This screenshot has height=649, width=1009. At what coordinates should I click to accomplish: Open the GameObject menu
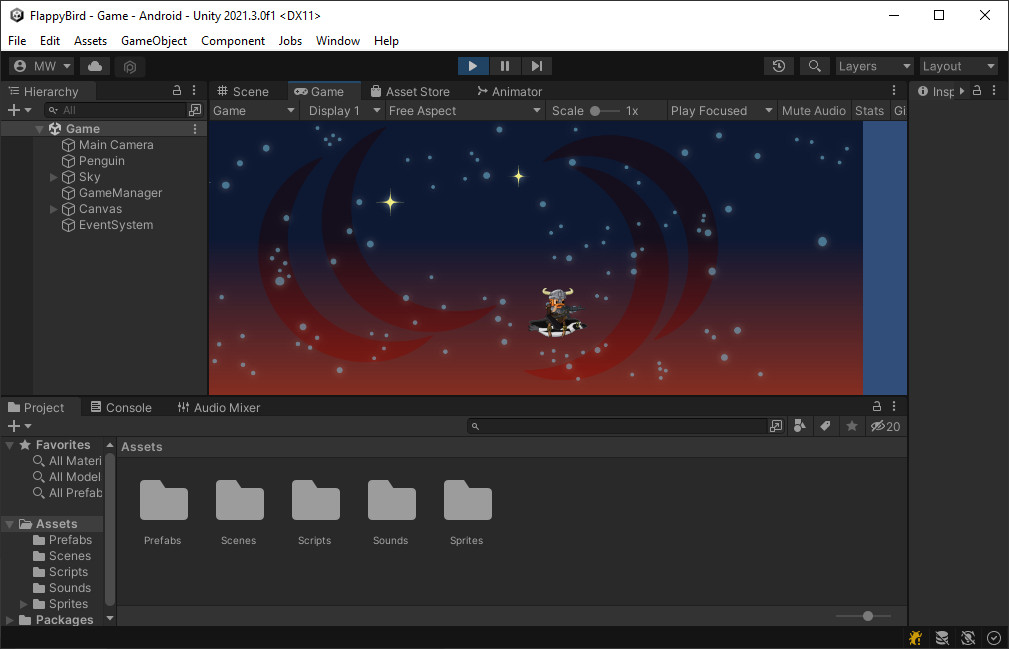(x=154, y=41)
